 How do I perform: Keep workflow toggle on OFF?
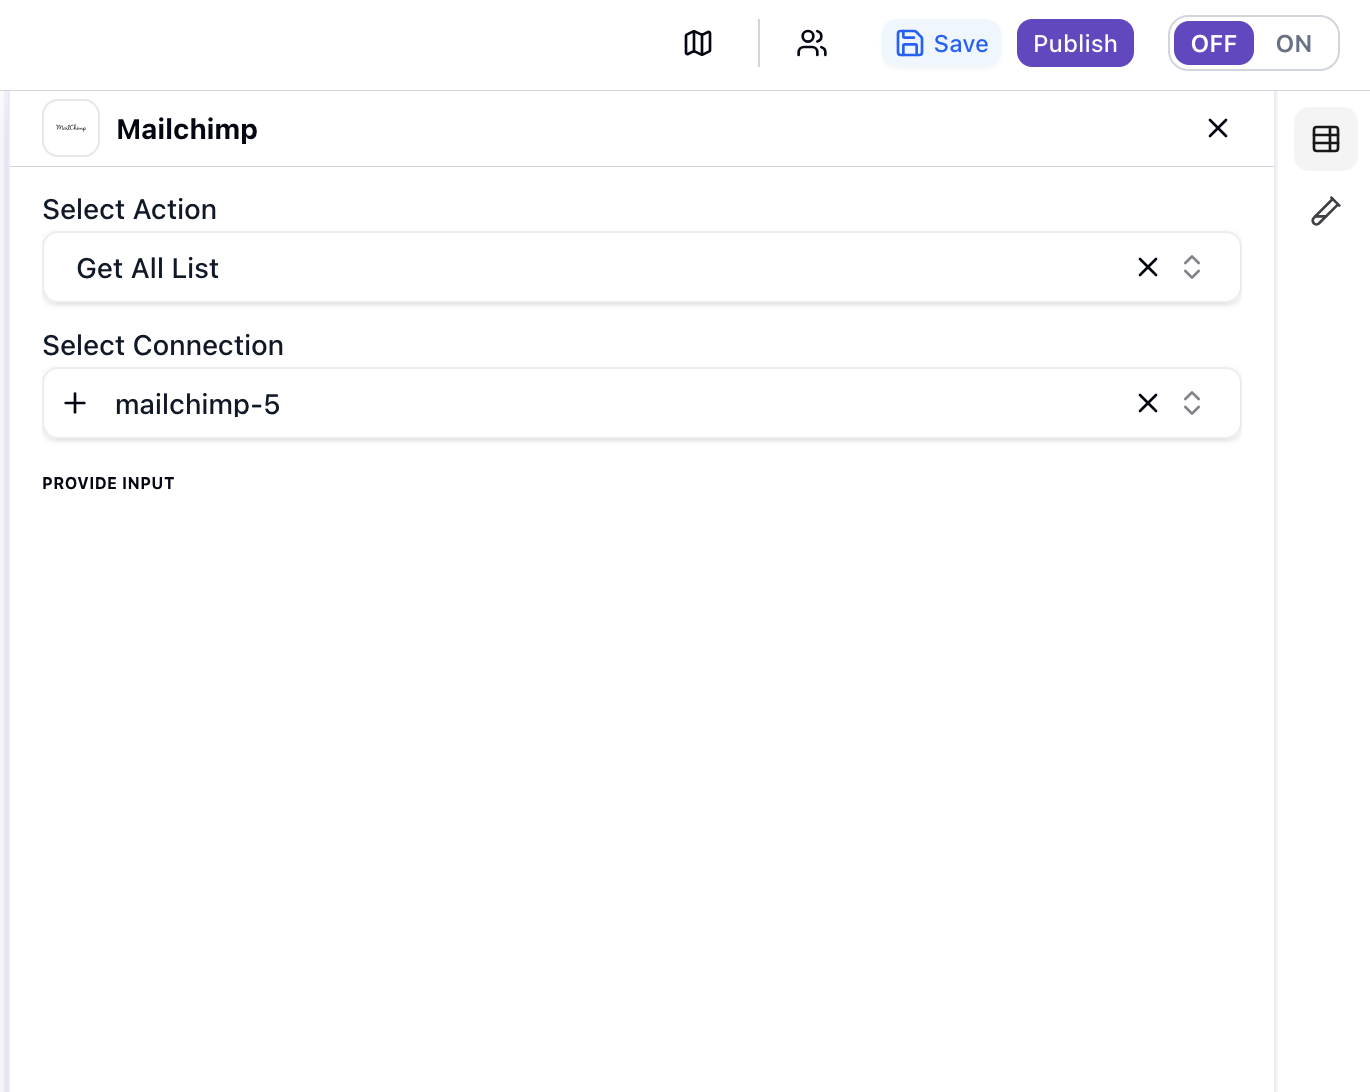[1213, 43]
